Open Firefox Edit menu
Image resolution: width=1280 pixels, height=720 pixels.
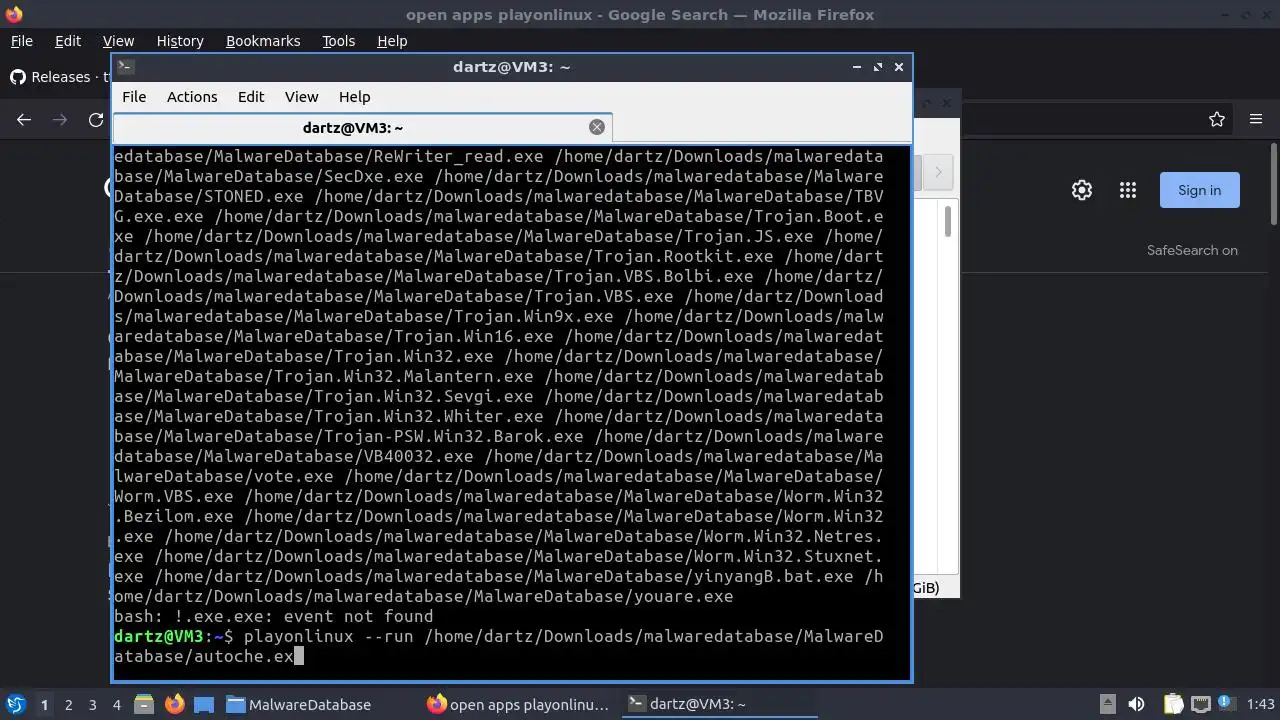[x=68, y=41]
